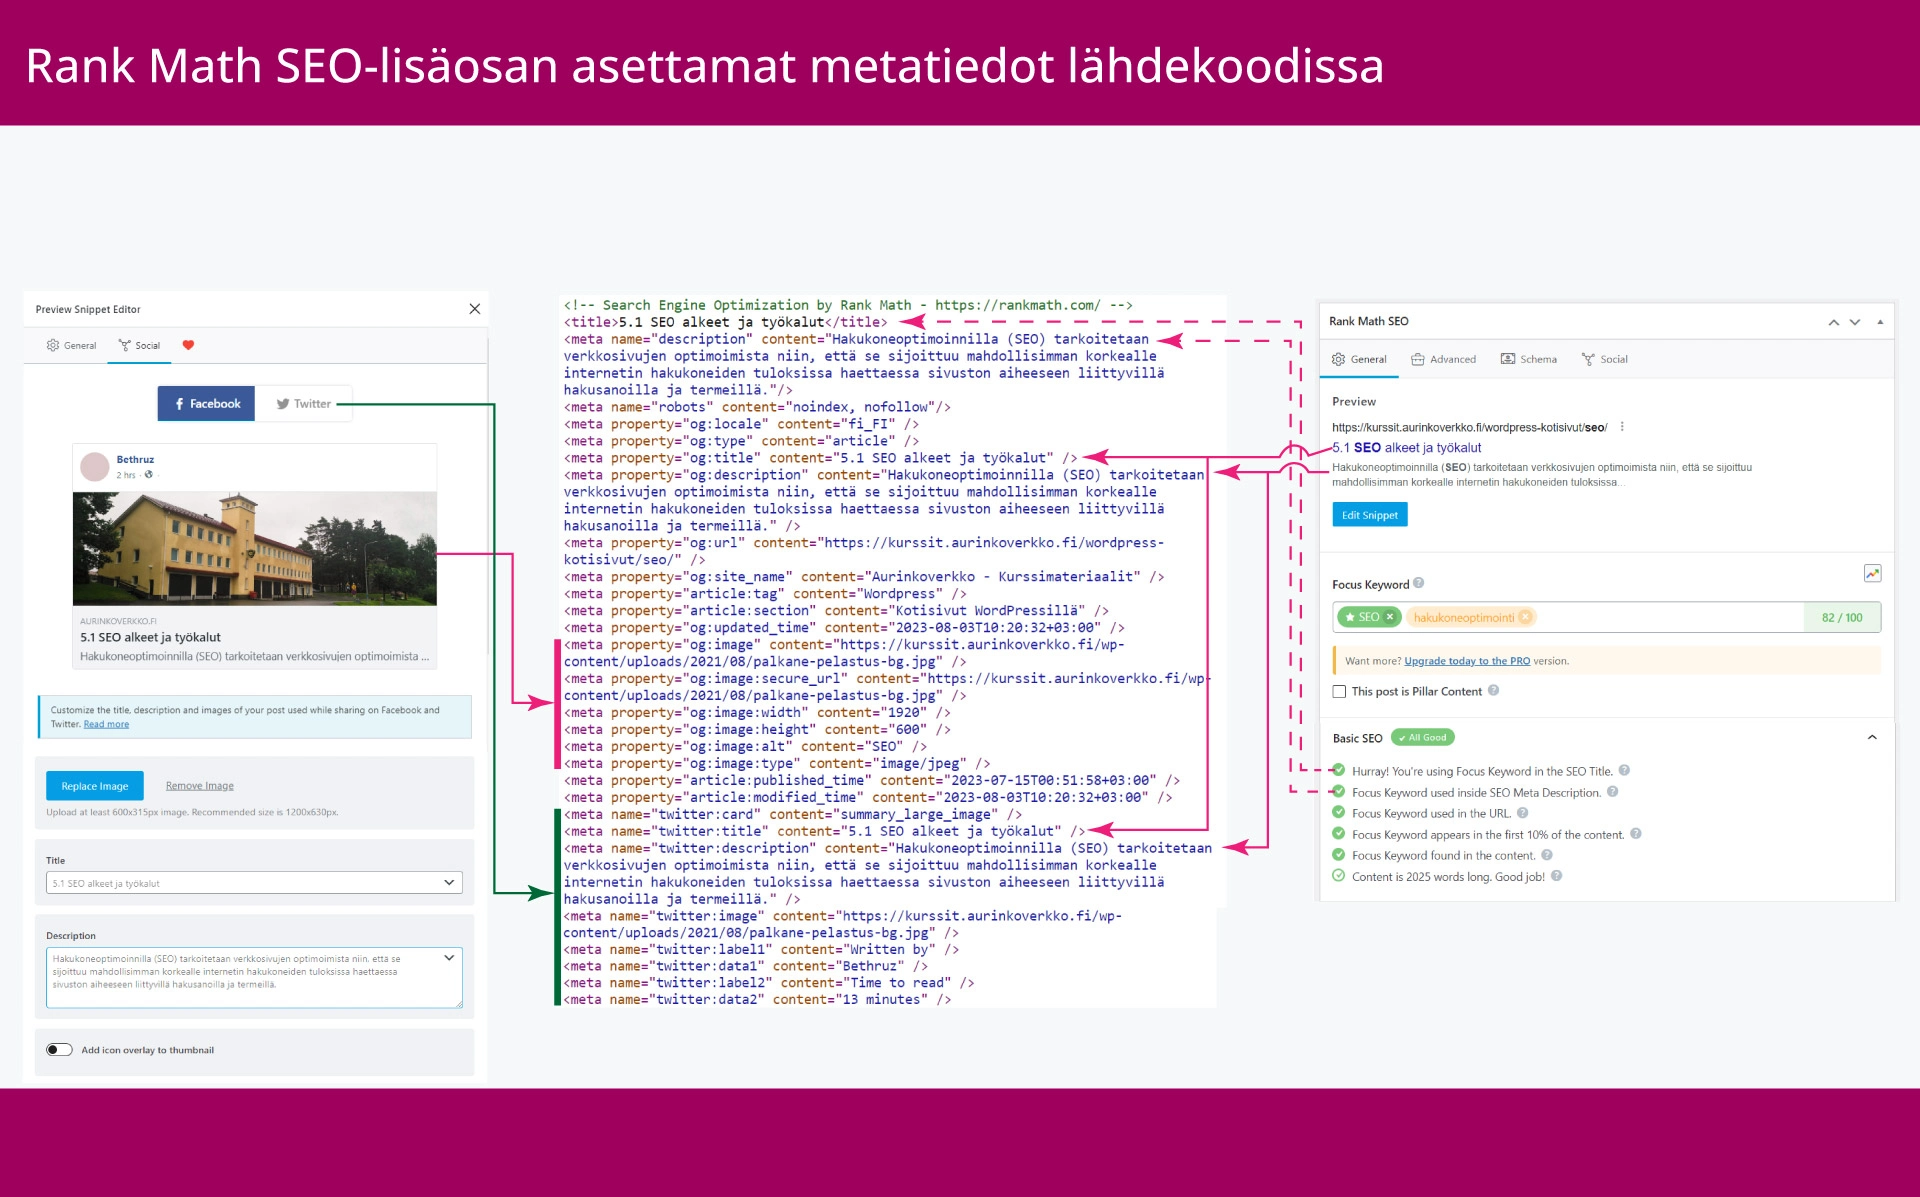
Task: Remove the SEO focus keyword tag
Action: (1390, 617)
